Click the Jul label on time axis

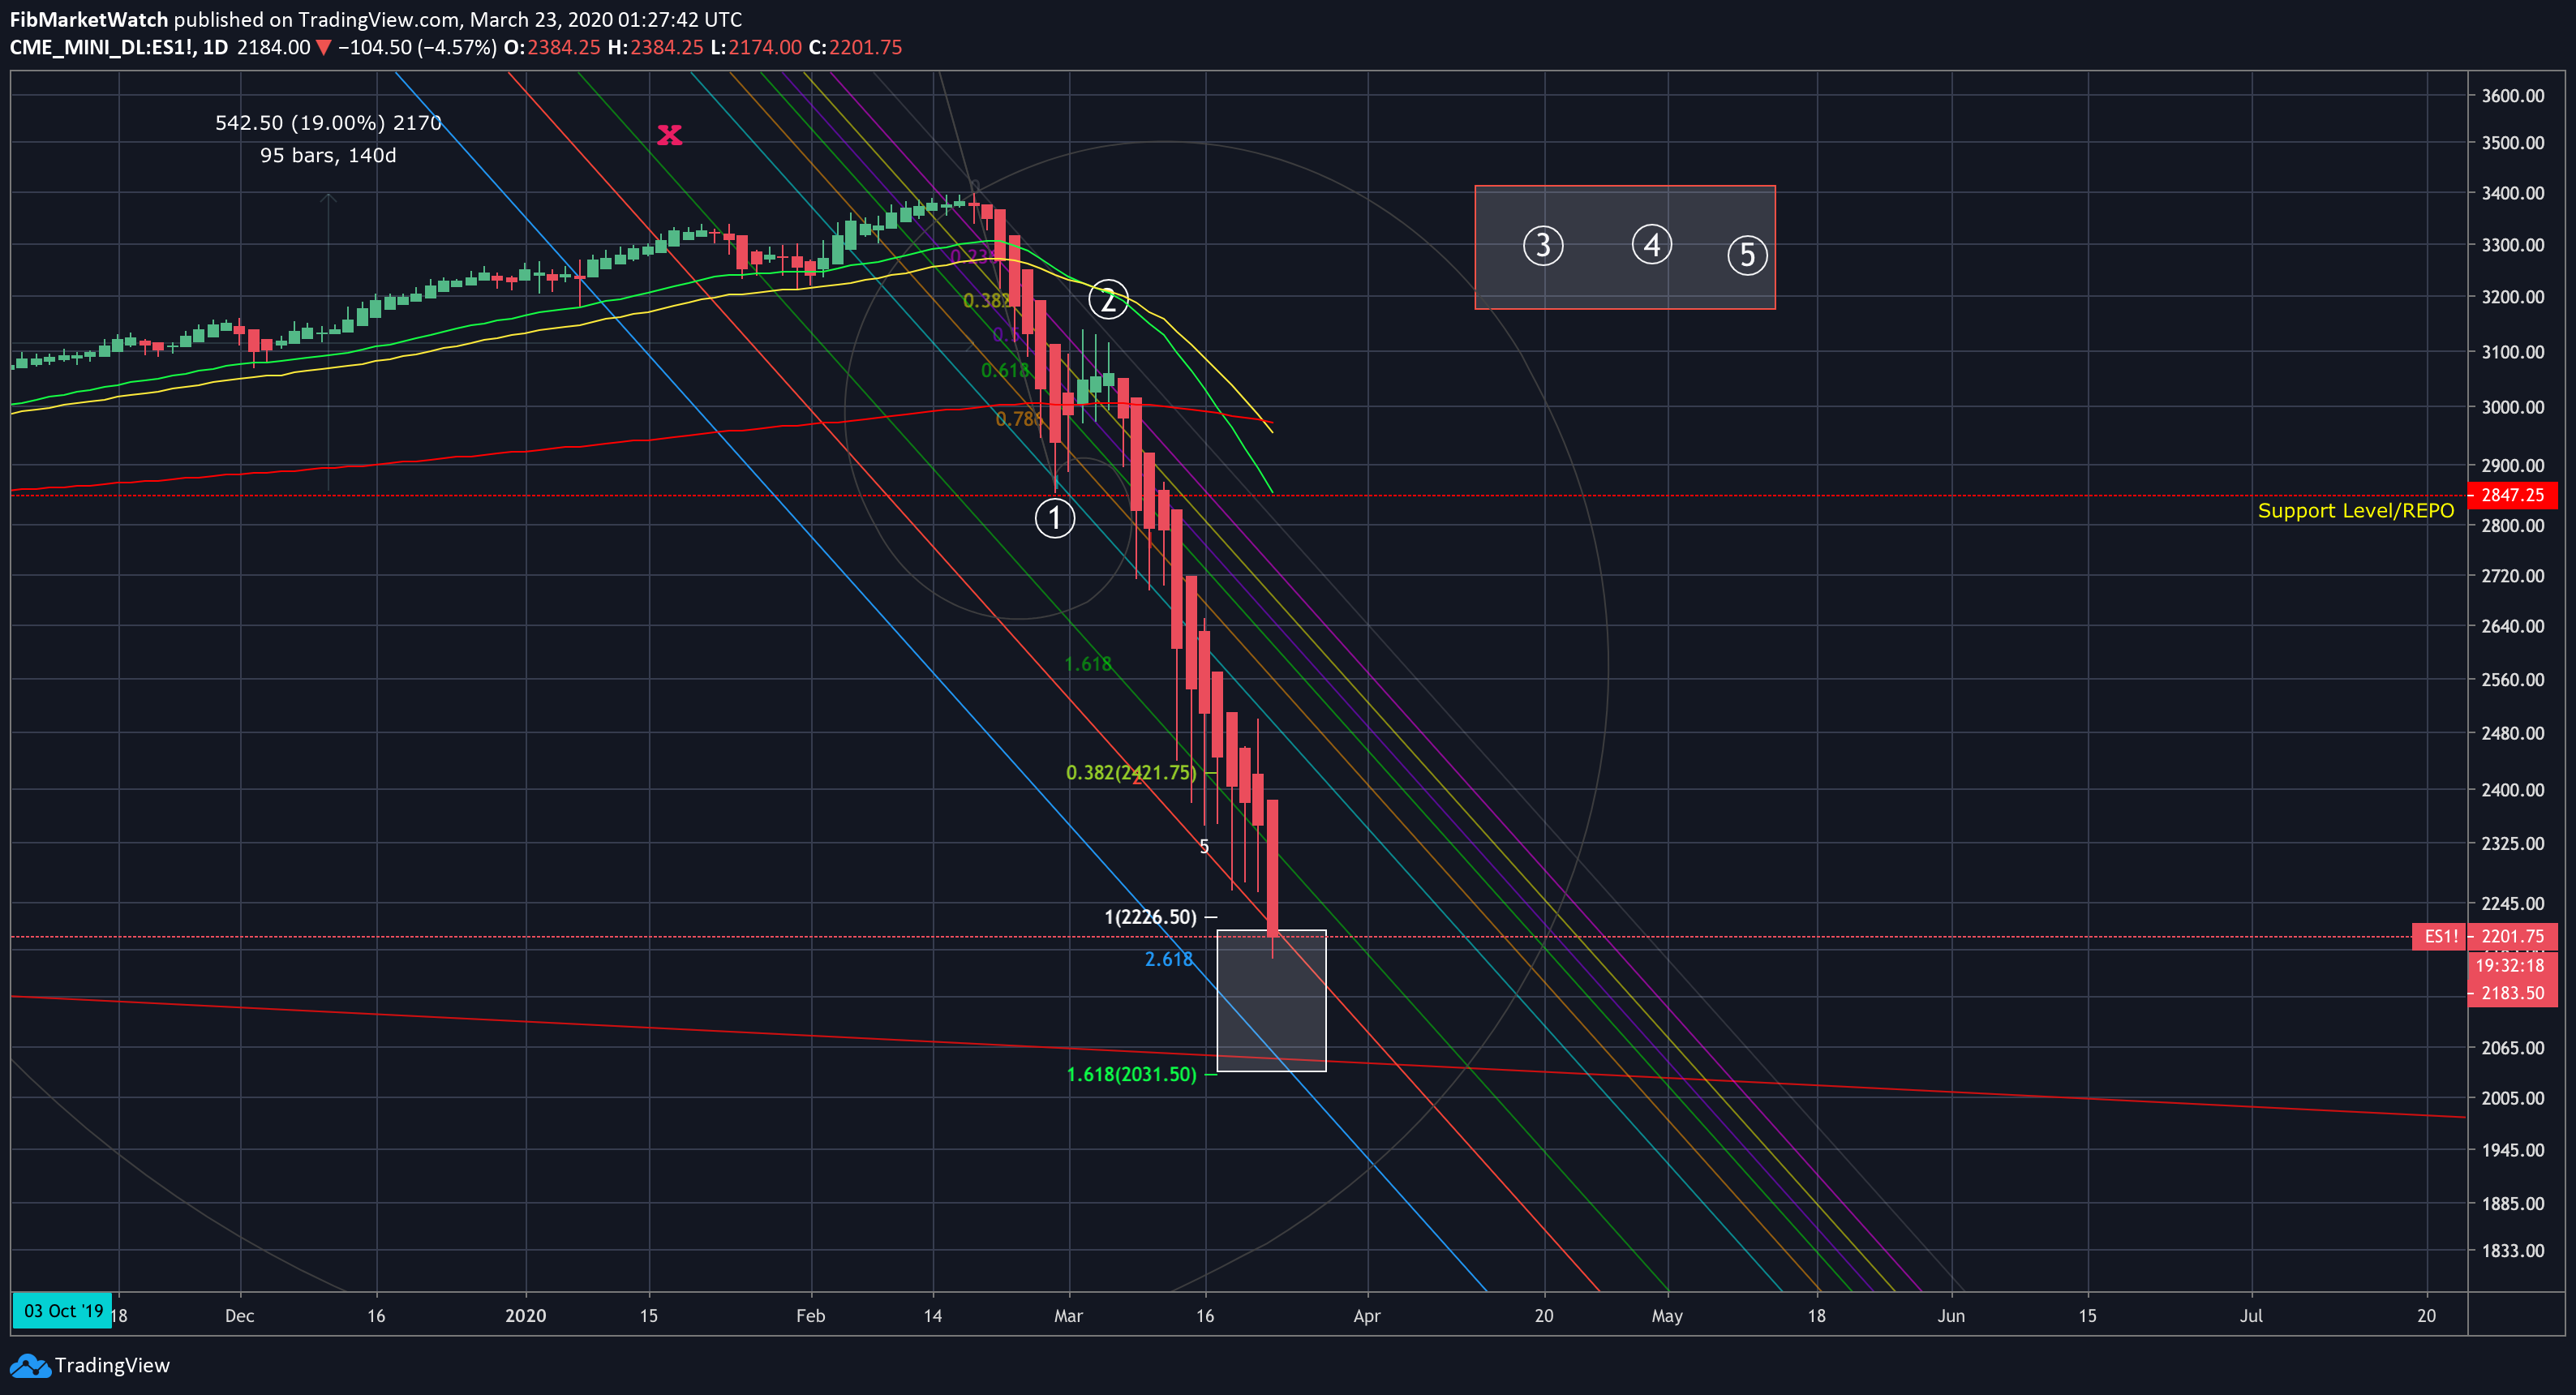pyautogui.click(x=2250, y=1315)
